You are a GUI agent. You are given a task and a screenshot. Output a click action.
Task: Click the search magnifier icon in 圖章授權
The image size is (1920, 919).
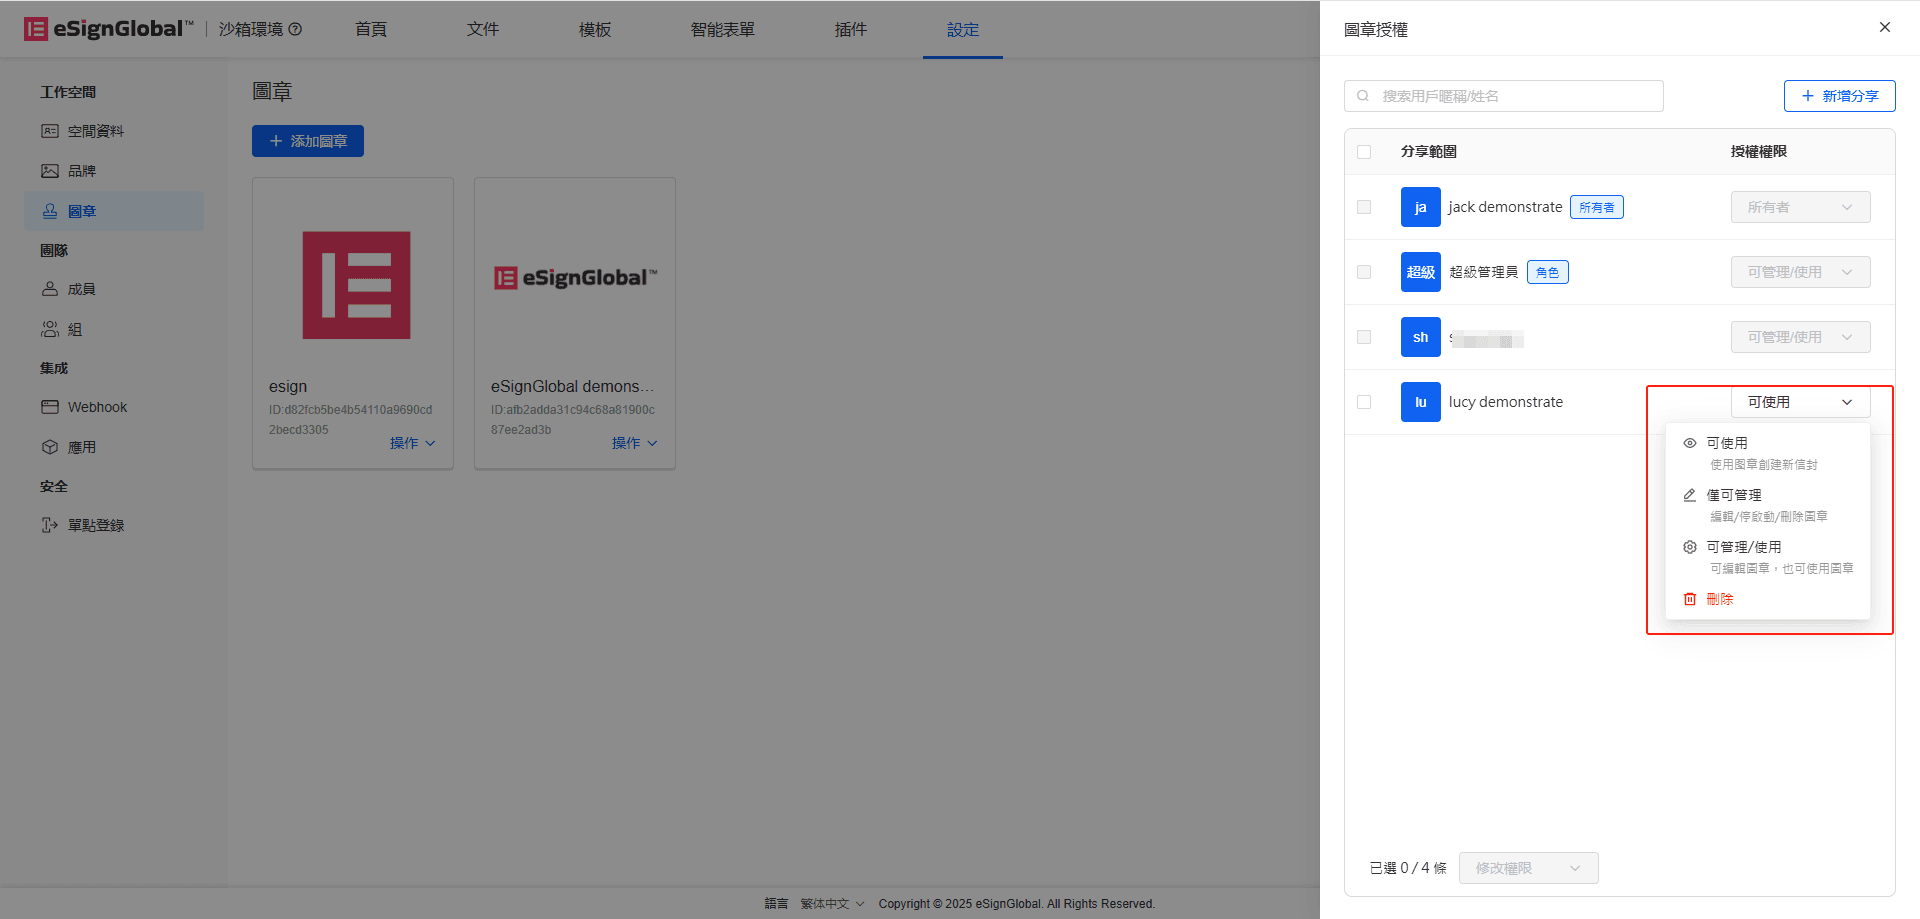(x=1363, y=96)
